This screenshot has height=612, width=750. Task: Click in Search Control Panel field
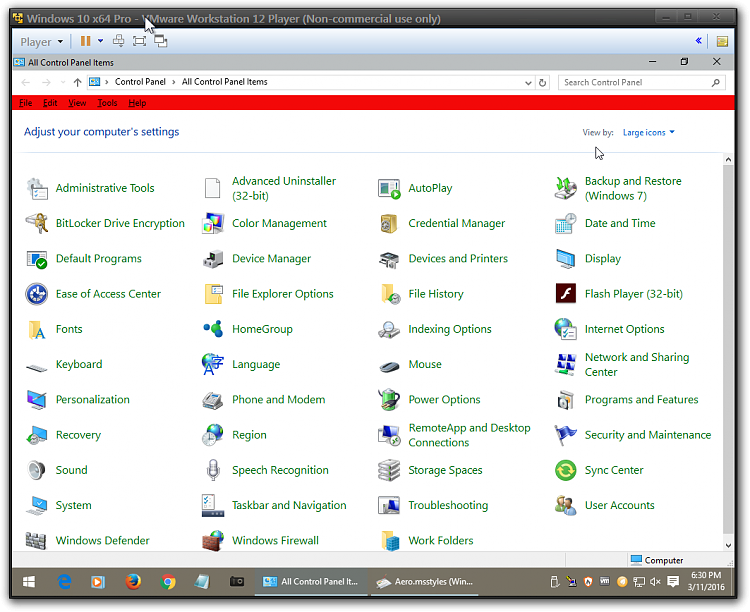pos(641,82)
